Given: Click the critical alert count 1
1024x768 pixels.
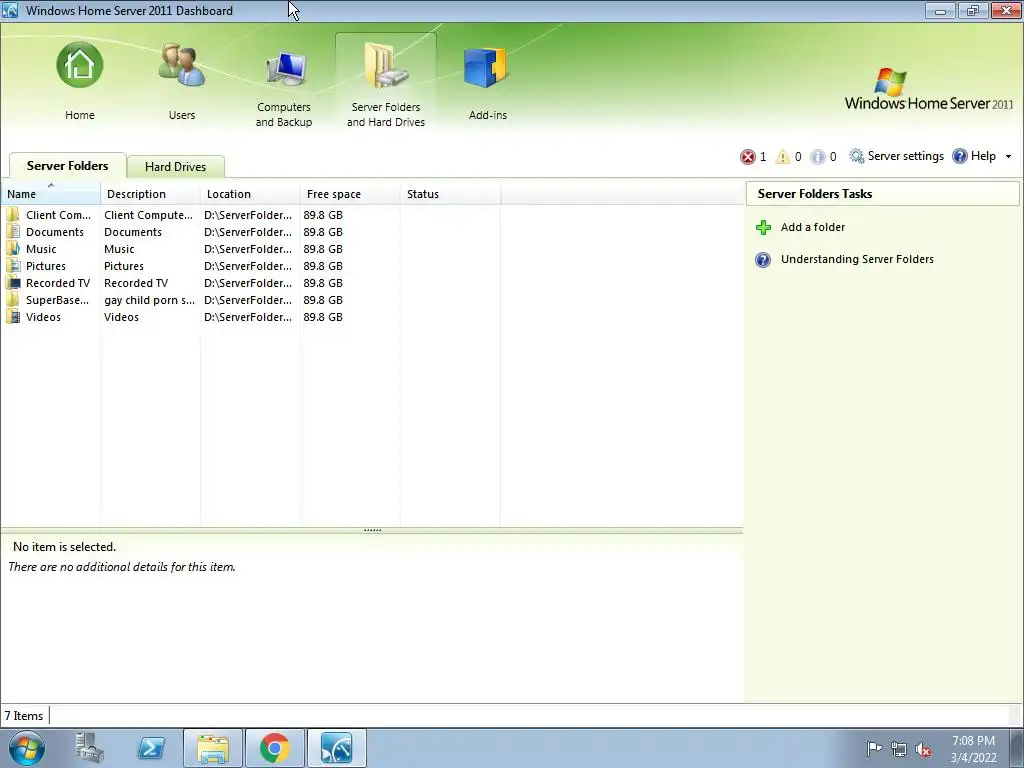Looking at the screenshot, I should point(763,157).
